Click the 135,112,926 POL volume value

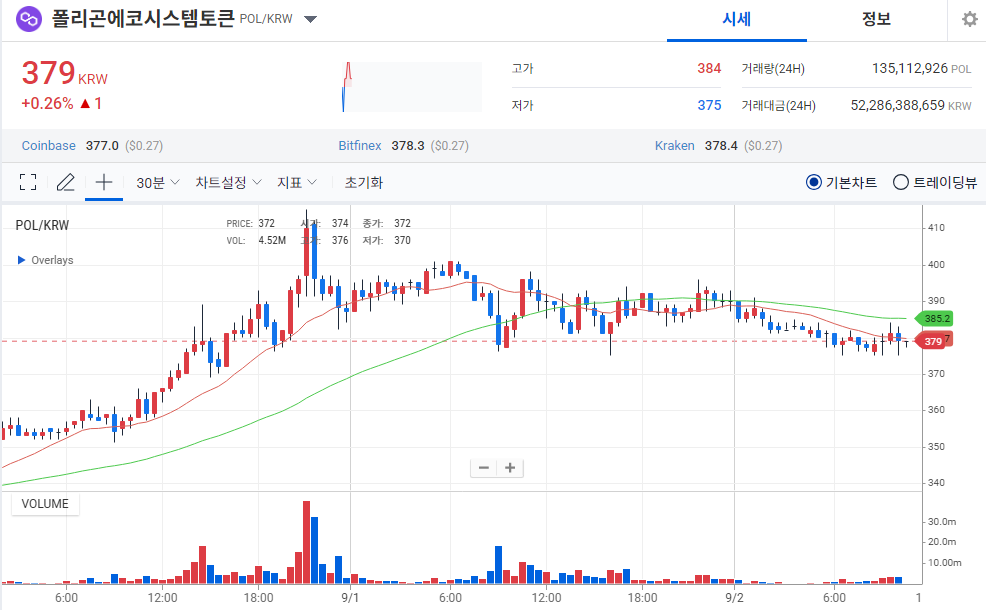pos(921,68)
